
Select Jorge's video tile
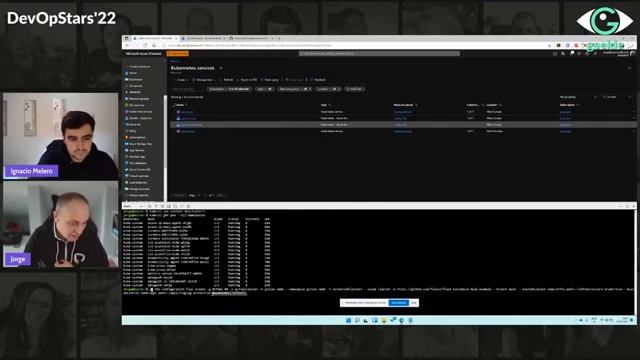60,224
